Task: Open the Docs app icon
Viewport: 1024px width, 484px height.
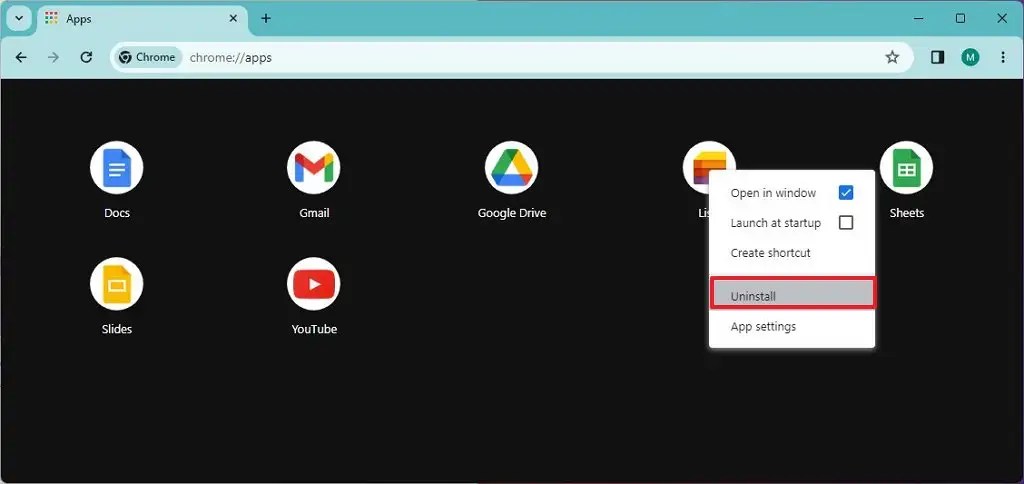Action: coord(116,168)
